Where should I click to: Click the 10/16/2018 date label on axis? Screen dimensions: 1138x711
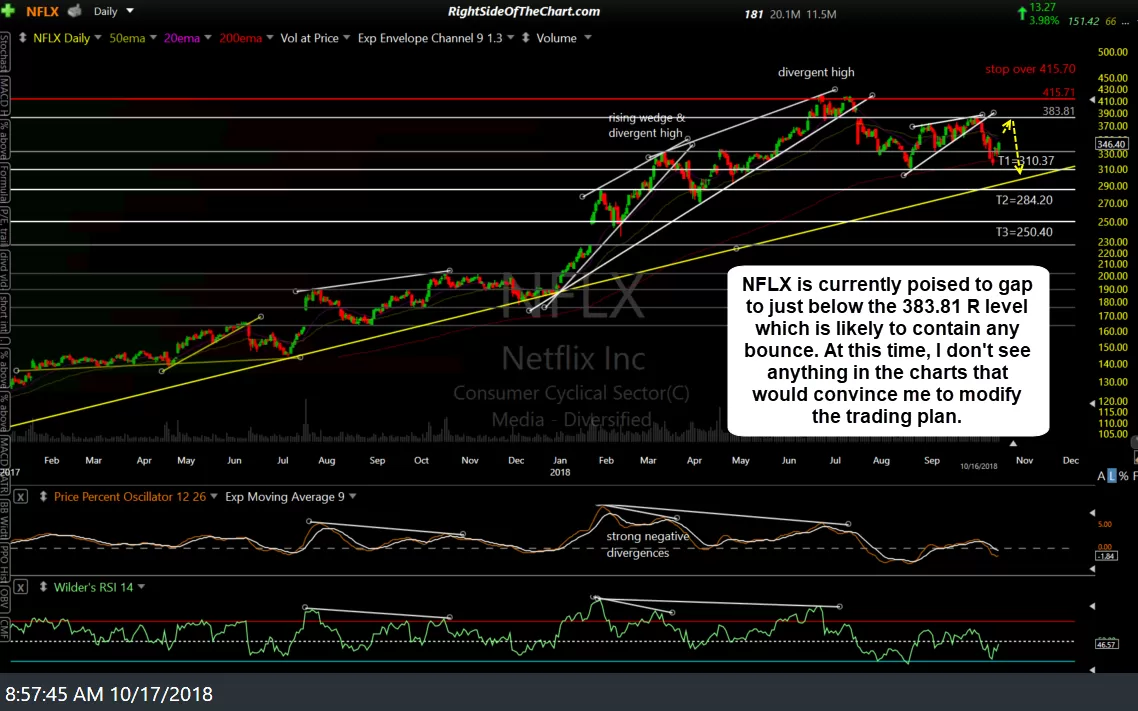click(978, 467)
